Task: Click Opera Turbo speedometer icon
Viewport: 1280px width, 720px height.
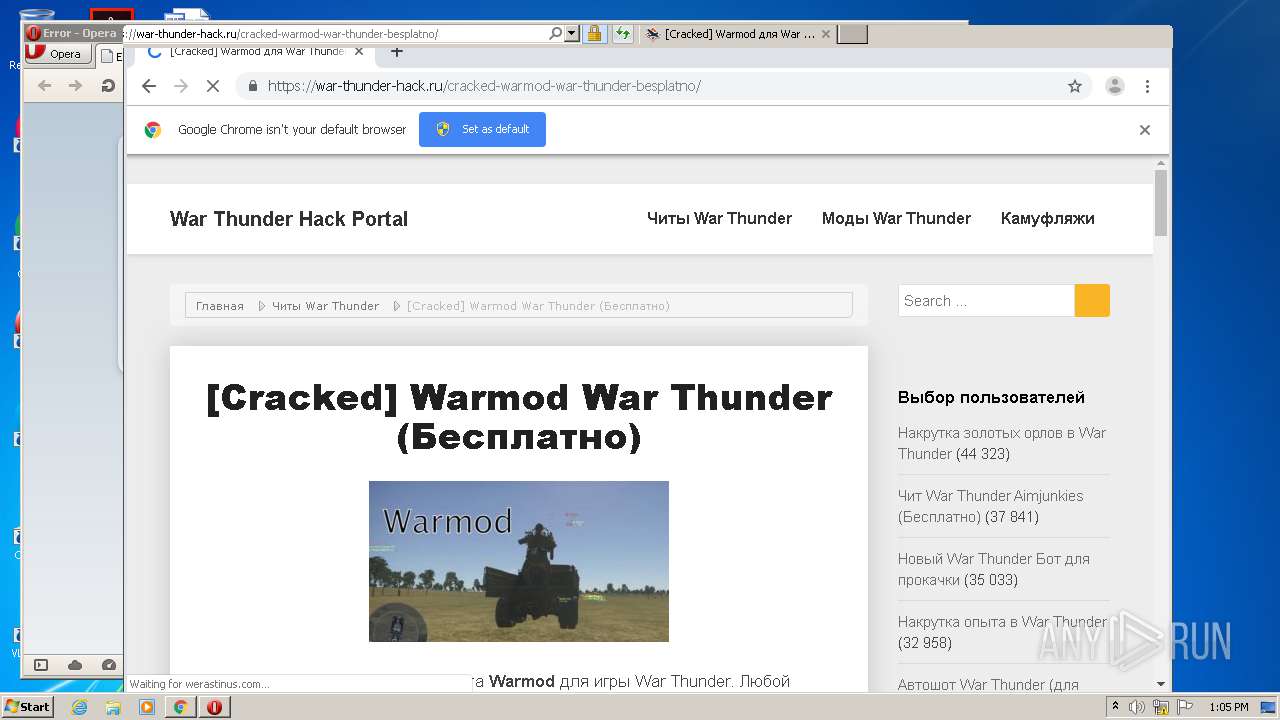Action: 109,665
